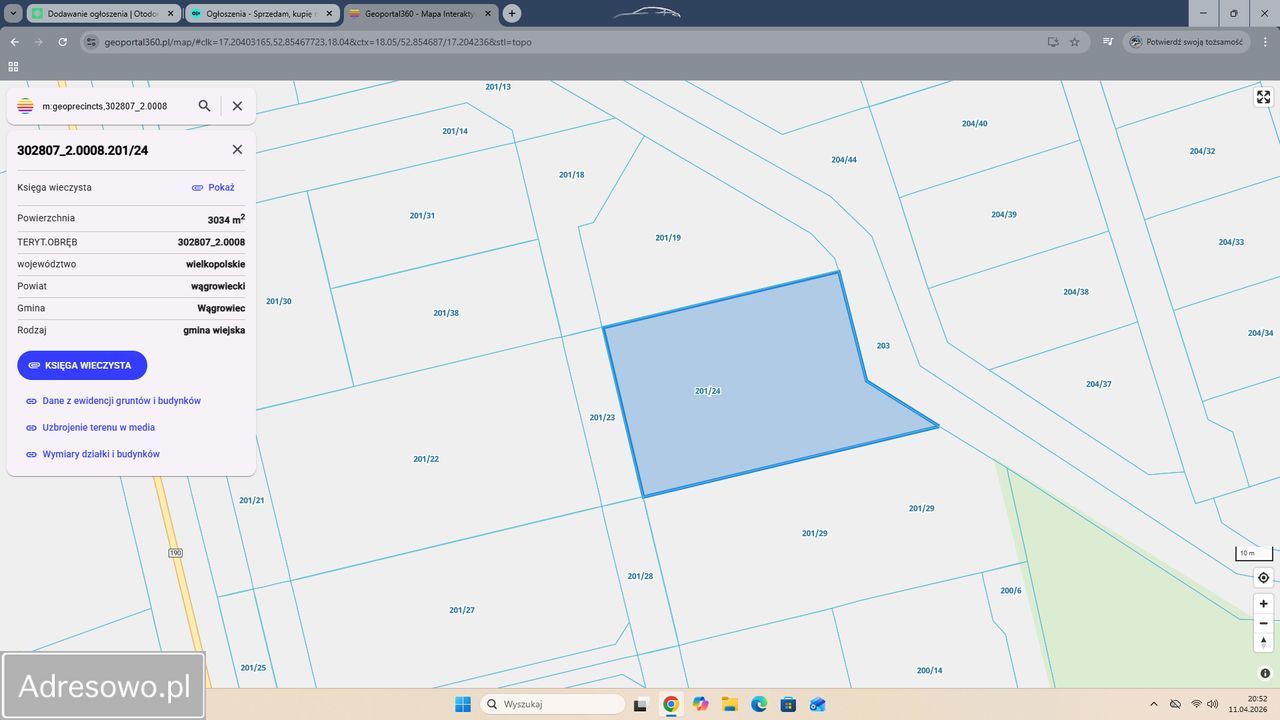
Task: Open the Pokaż land register link
Action: (213, 188)
